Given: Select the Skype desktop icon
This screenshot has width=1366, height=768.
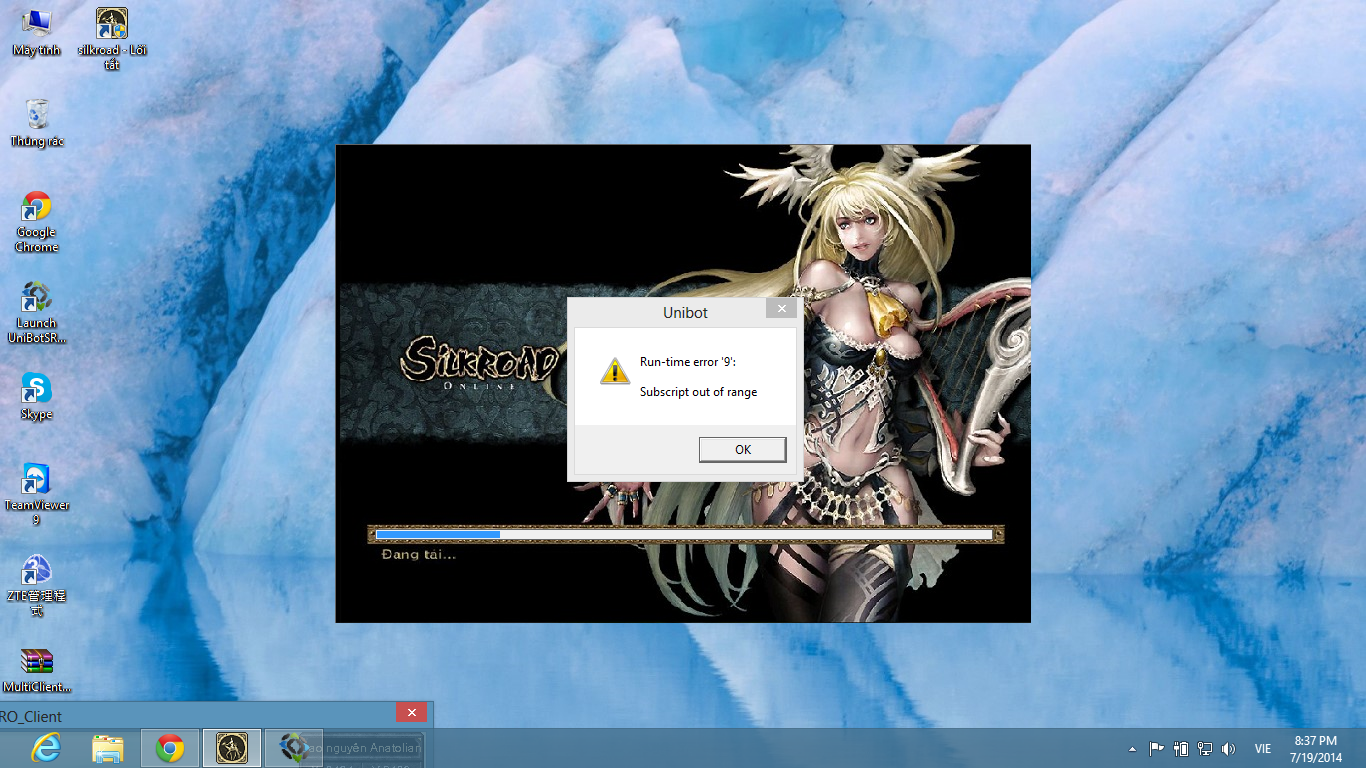Looking at the screenshot, I should [x=37, y=397].
